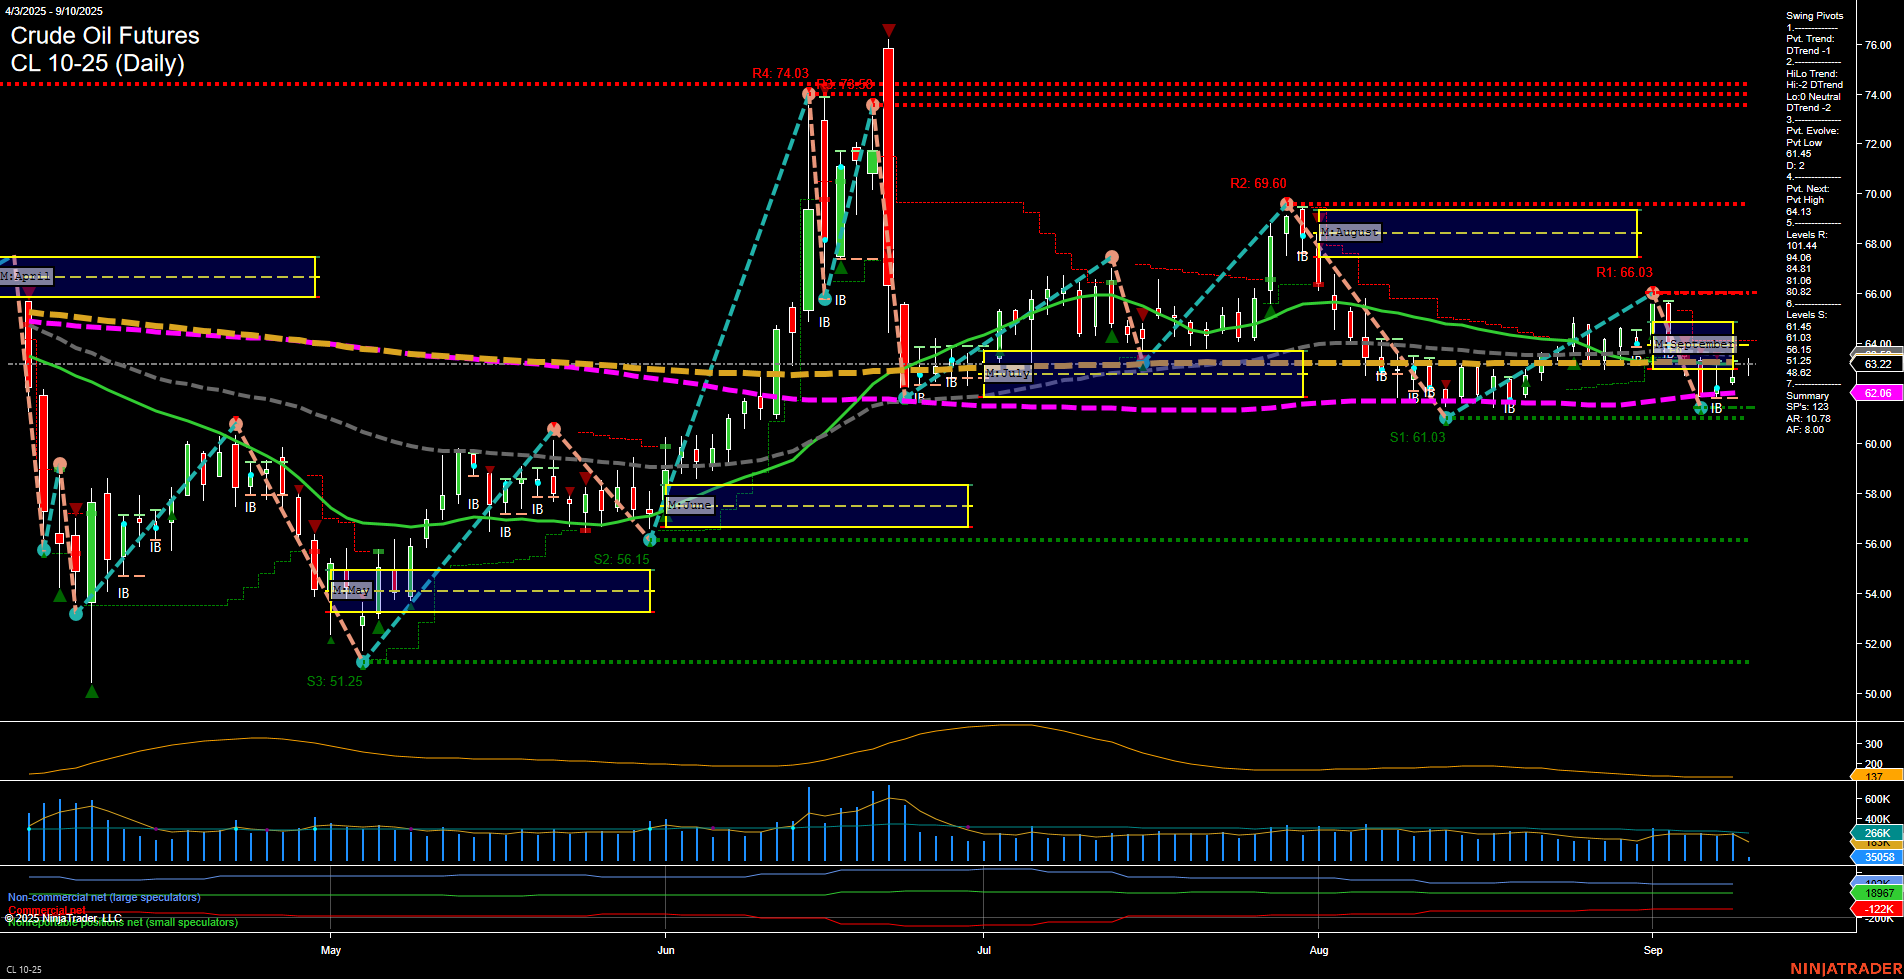1904x979 pixels.
Task: Select the S3: 51.25 support label
Action: (335, 681)
